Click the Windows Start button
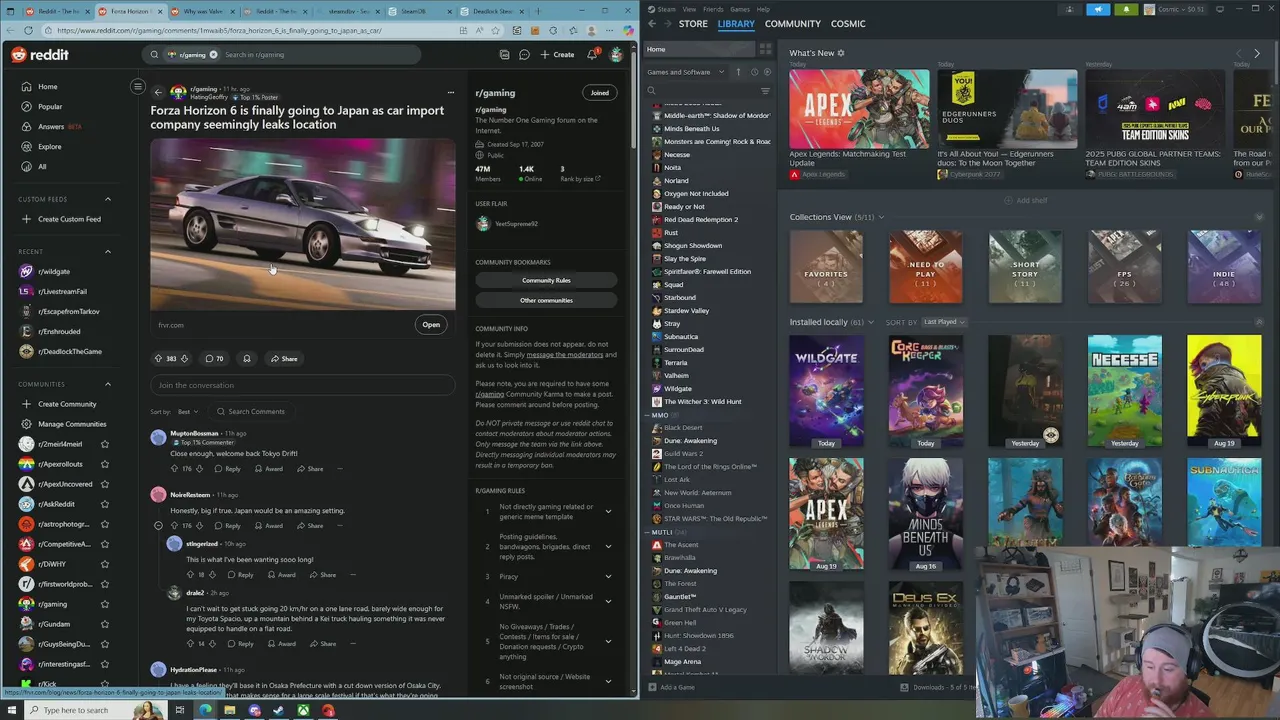The image size is (1280, 720). pos(12,710)
